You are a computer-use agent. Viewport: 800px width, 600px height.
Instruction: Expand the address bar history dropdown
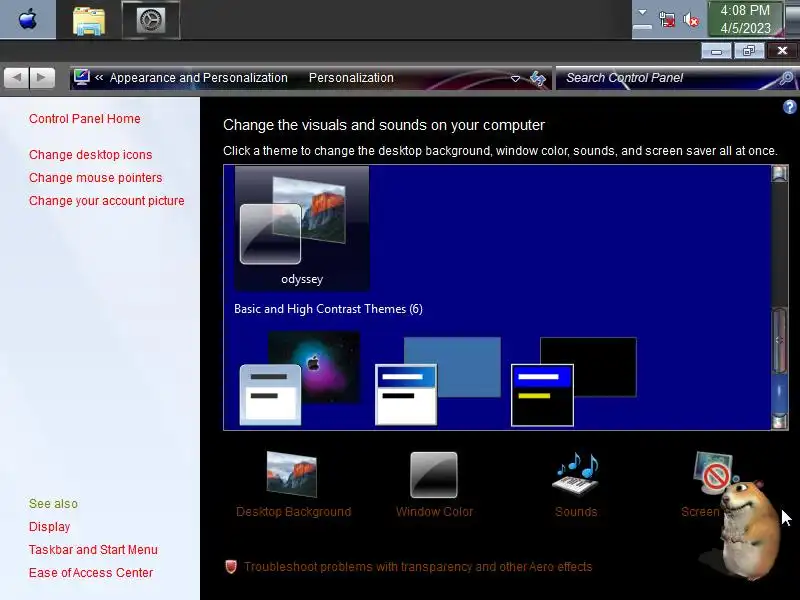515,79
